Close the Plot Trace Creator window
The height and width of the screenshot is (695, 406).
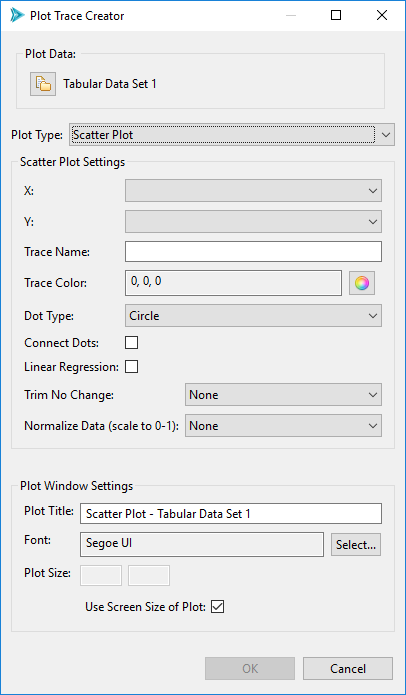(382, 16)
